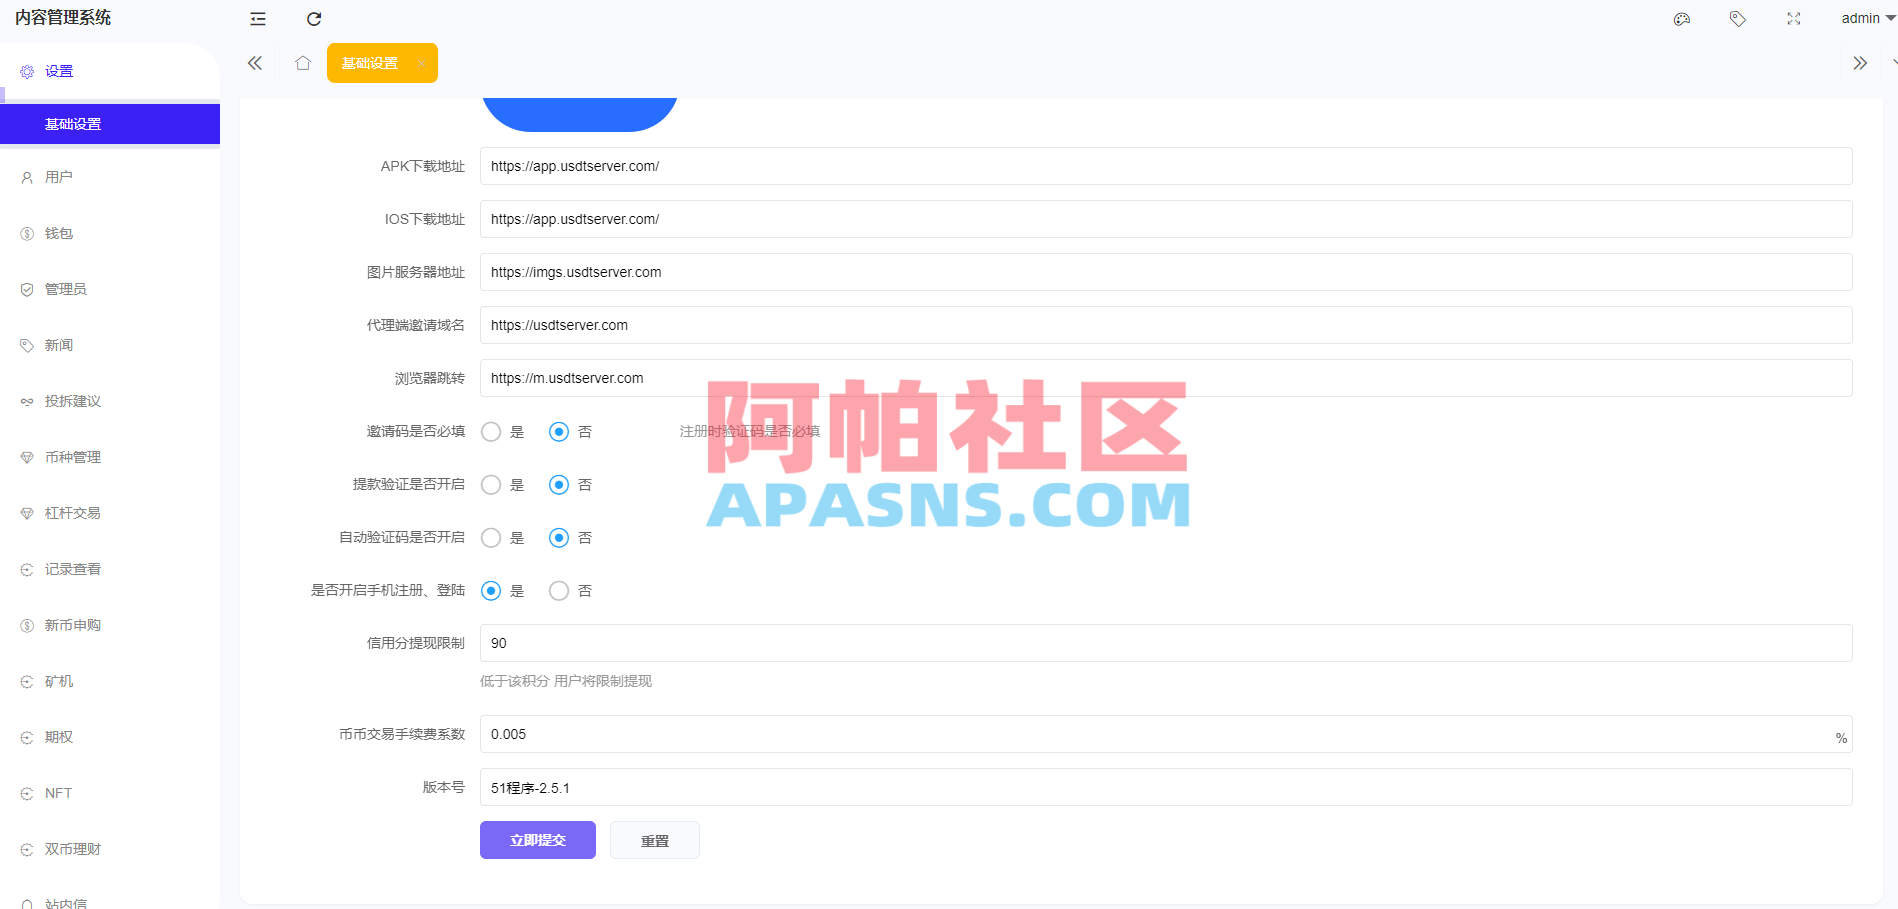Open the 用户 section in the sidebar

point(57,176)
